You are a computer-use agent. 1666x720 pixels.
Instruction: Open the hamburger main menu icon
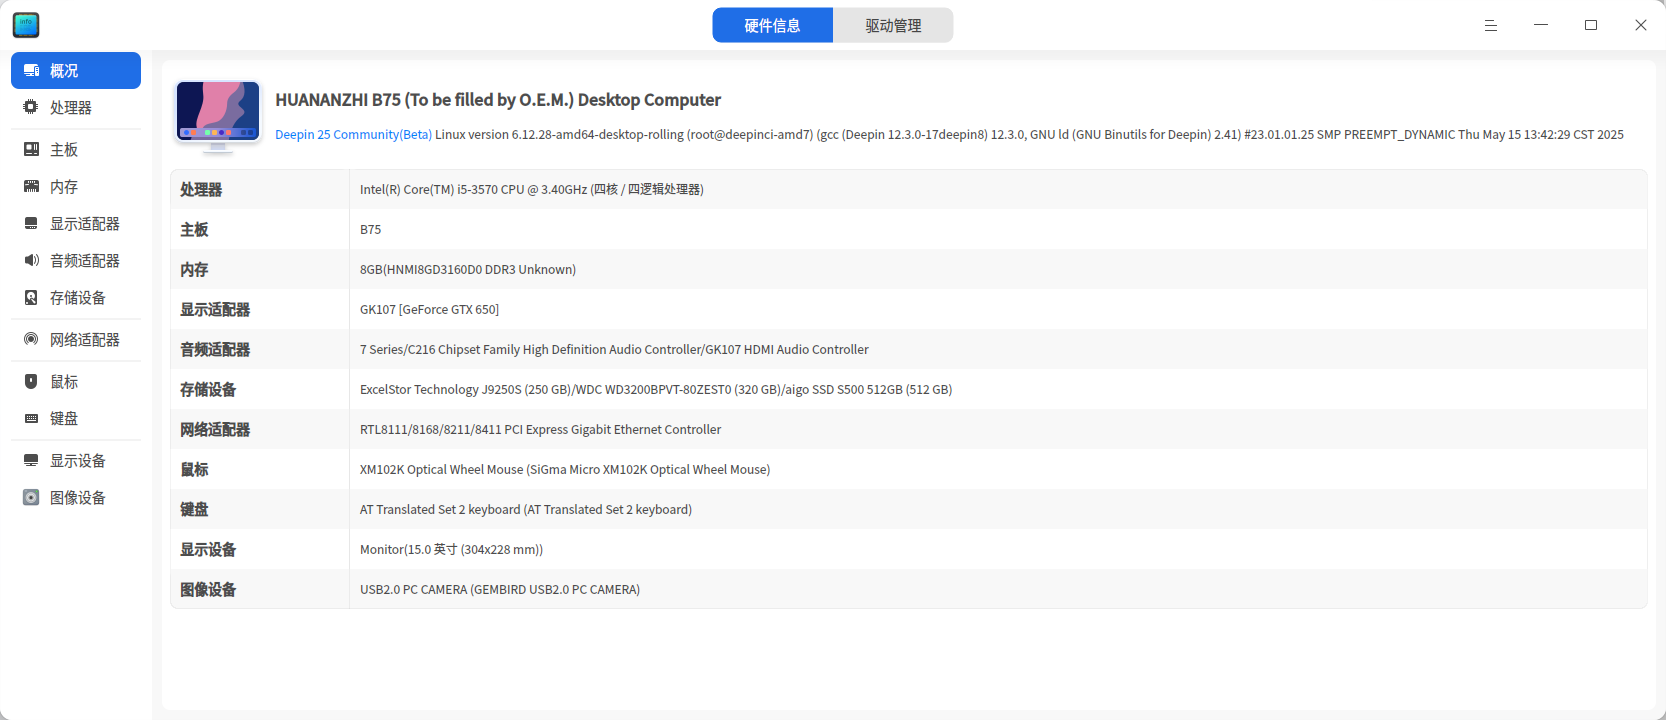coord(1491,25)
